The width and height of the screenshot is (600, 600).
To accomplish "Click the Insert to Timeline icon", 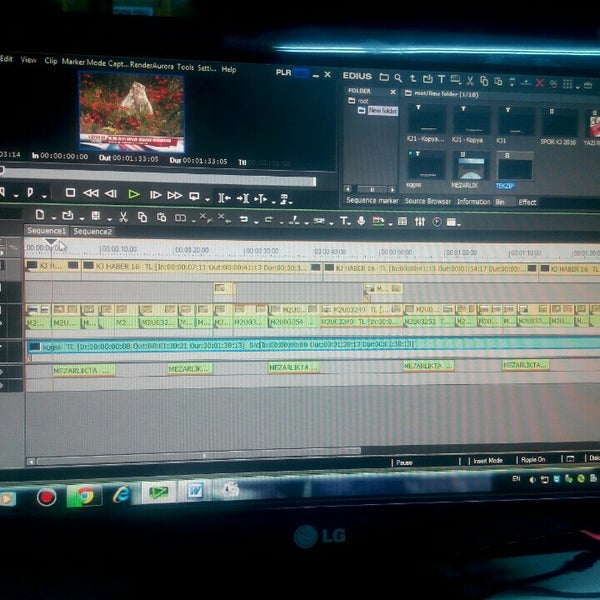I will 224,197.
